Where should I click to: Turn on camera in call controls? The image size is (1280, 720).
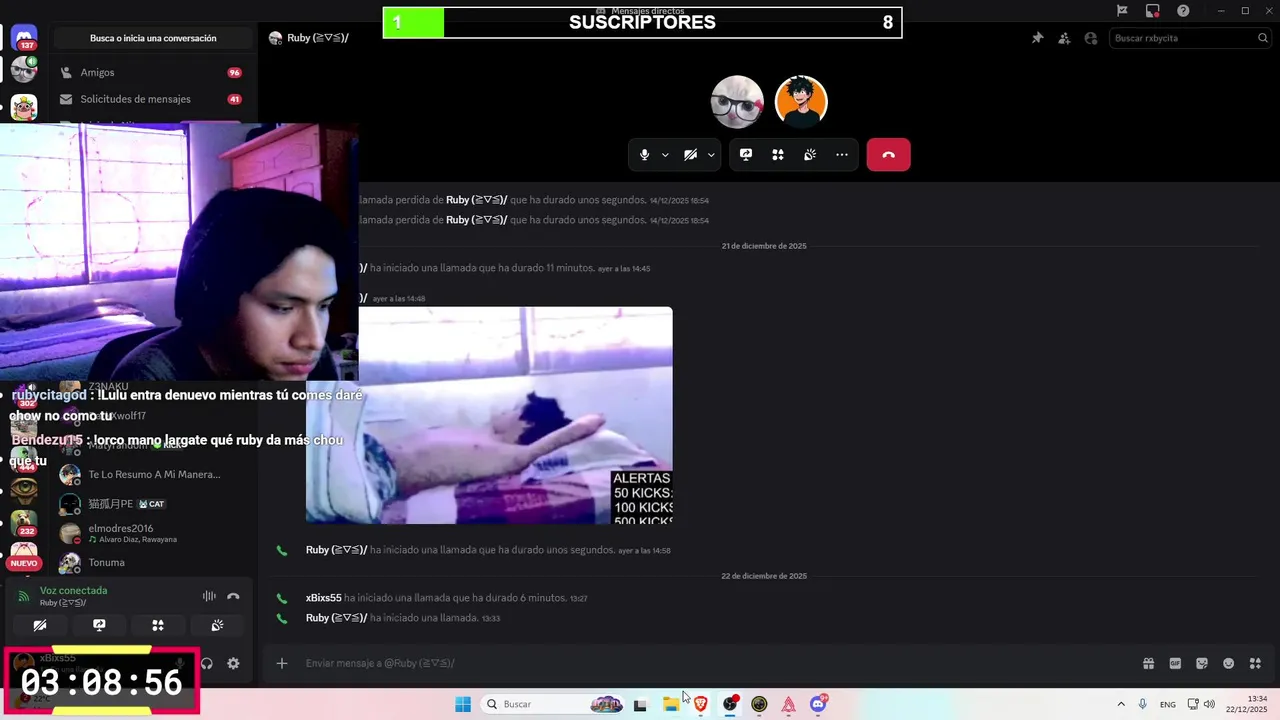point(690,155)
